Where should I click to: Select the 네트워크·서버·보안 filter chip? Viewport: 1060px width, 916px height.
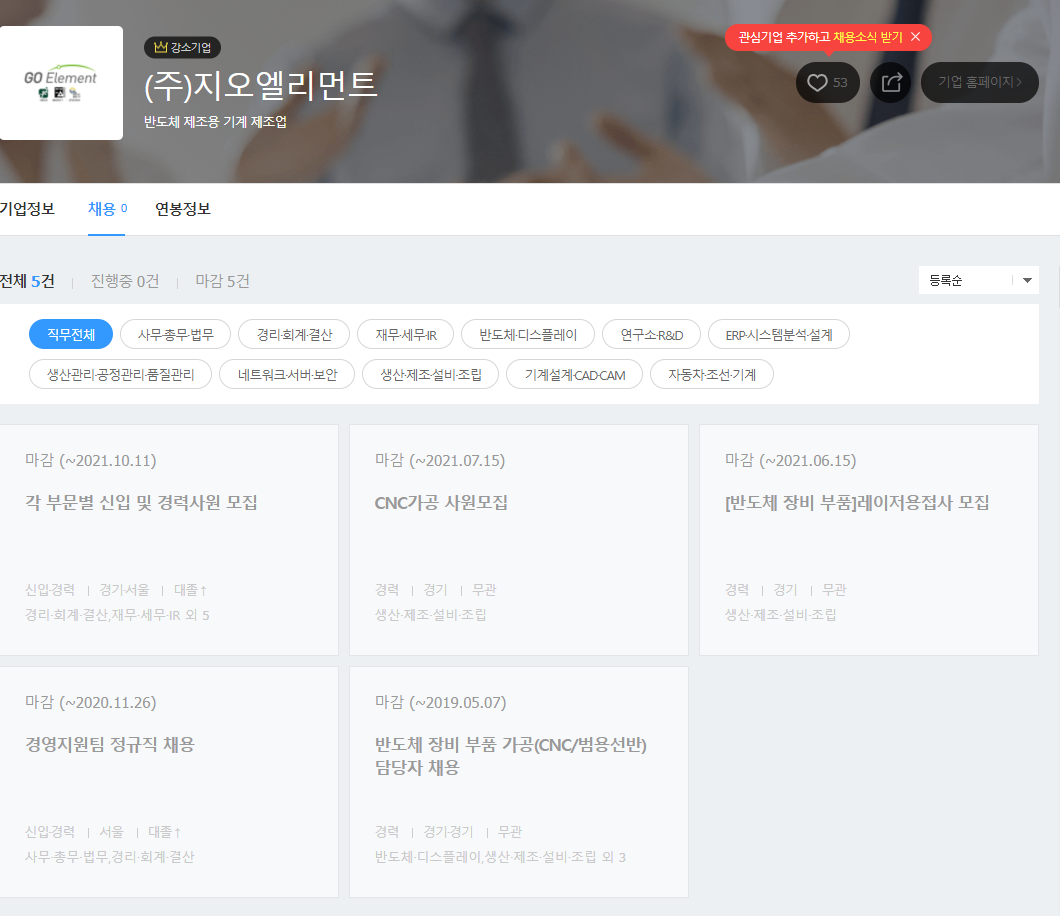(287, 375)
